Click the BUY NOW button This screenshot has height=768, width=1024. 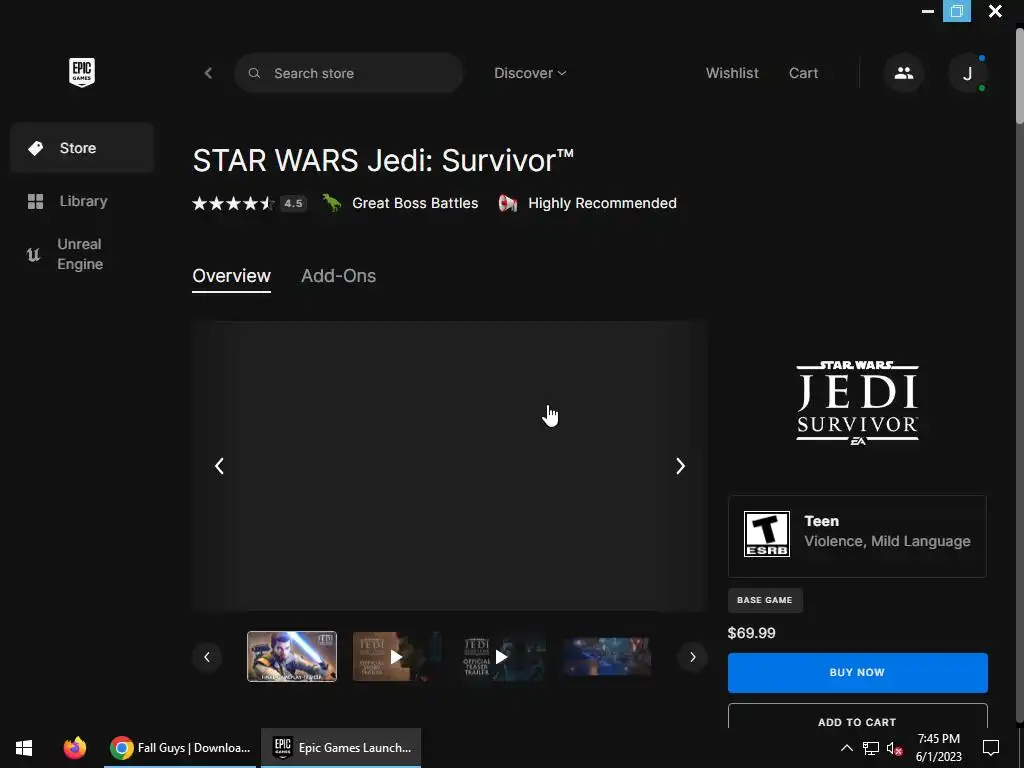857,673
